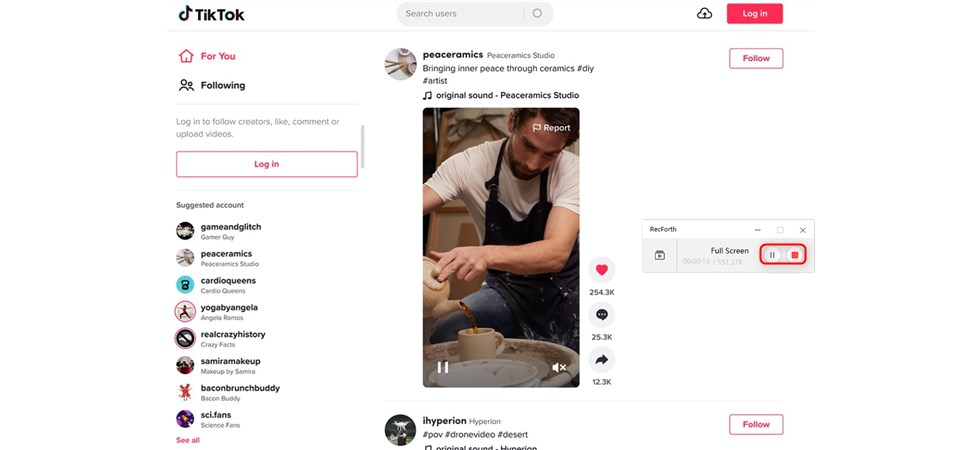This screenshot has width=980, height=450.
Task: Click the baconbrunchbuddy avatar
Action: coord(185,392)
